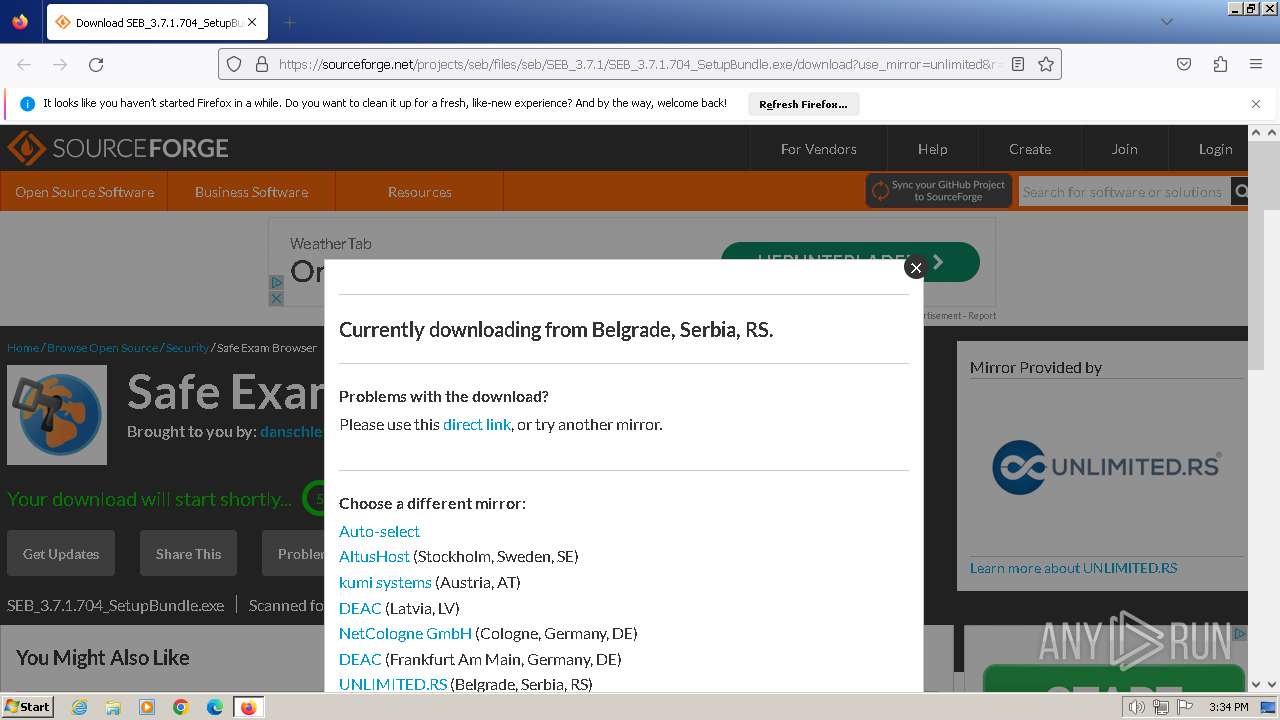Open site info via padlock icon

tap(262, 64)
